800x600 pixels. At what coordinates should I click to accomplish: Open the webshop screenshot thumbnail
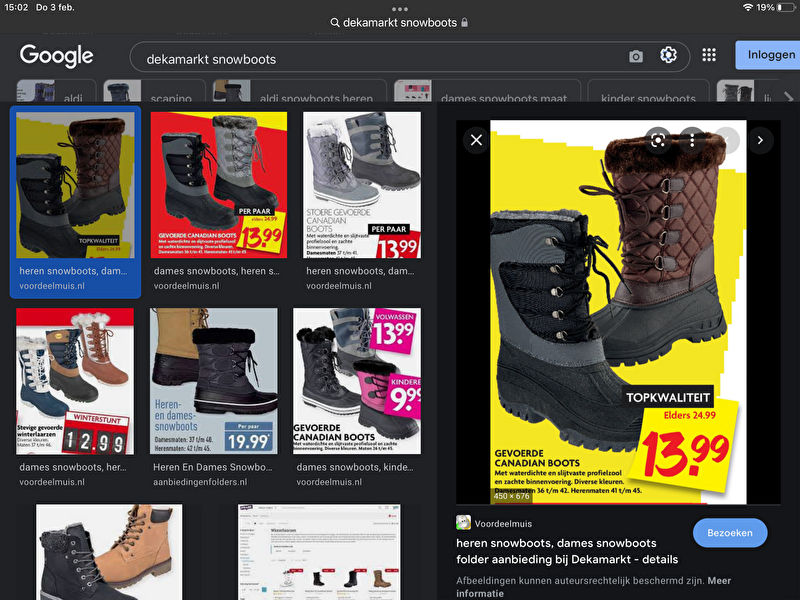point(319,552)
